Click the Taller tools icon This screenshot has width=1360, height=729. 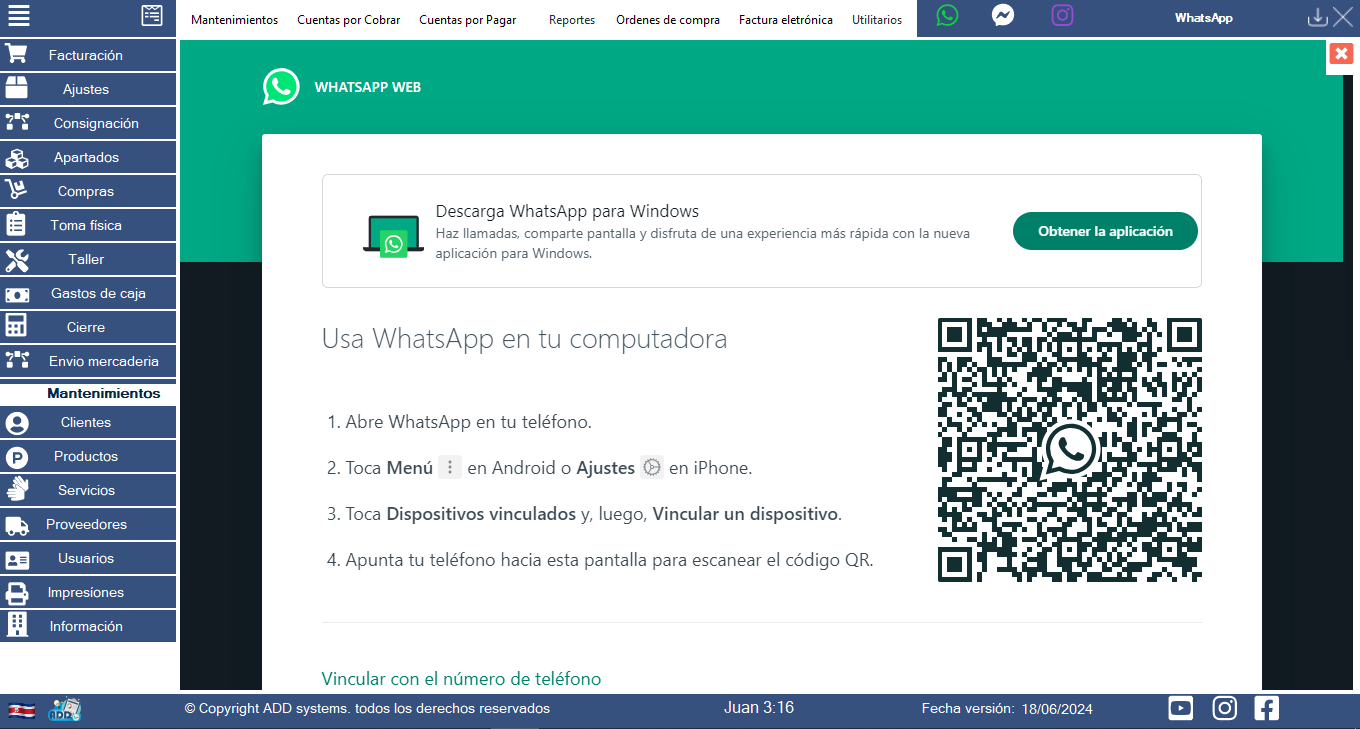17,259
